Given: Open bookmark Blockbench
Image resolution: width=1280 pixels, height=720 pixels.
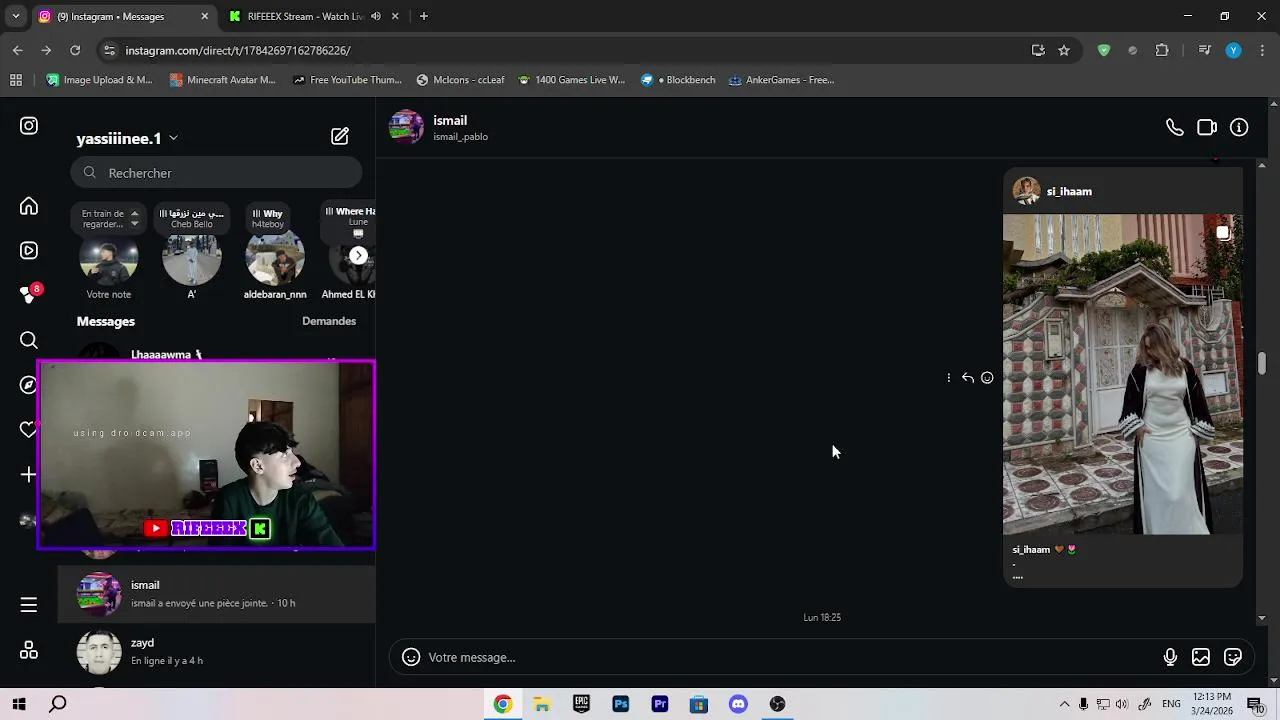Looking at the screenshot, I should (678, 80).
